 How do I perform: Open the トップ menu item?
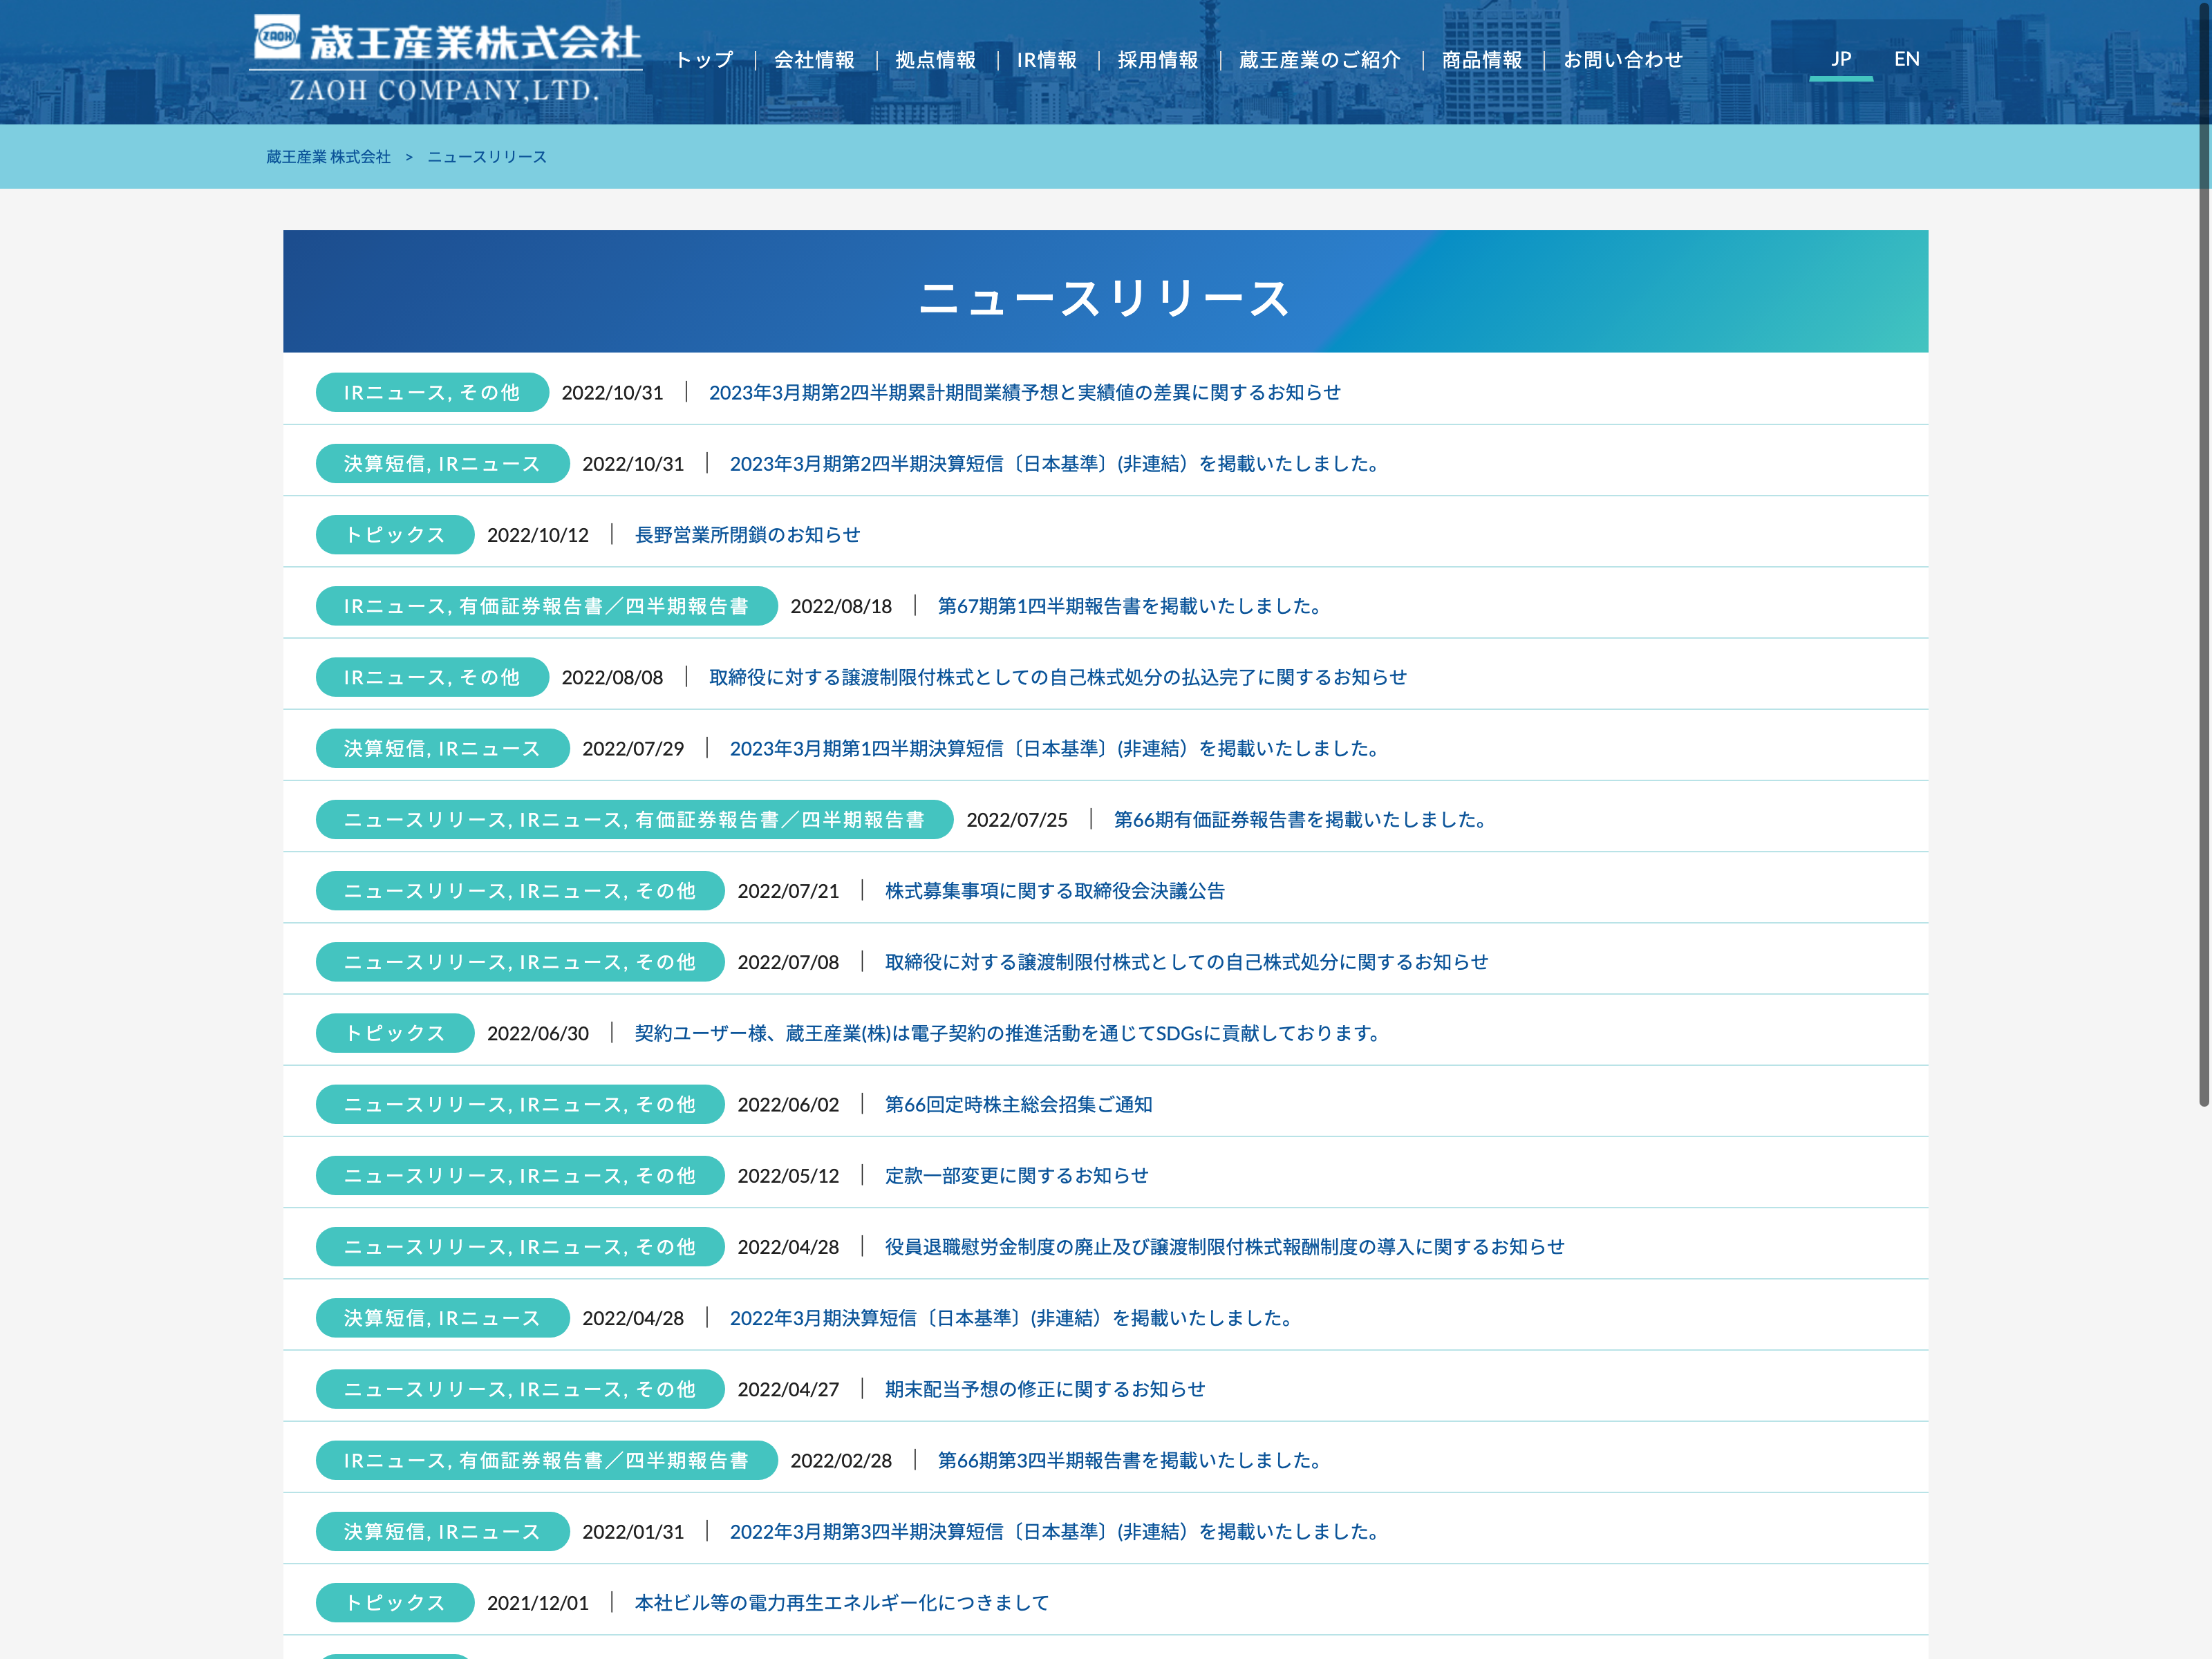pyautogui.click(x=704, y=60)
